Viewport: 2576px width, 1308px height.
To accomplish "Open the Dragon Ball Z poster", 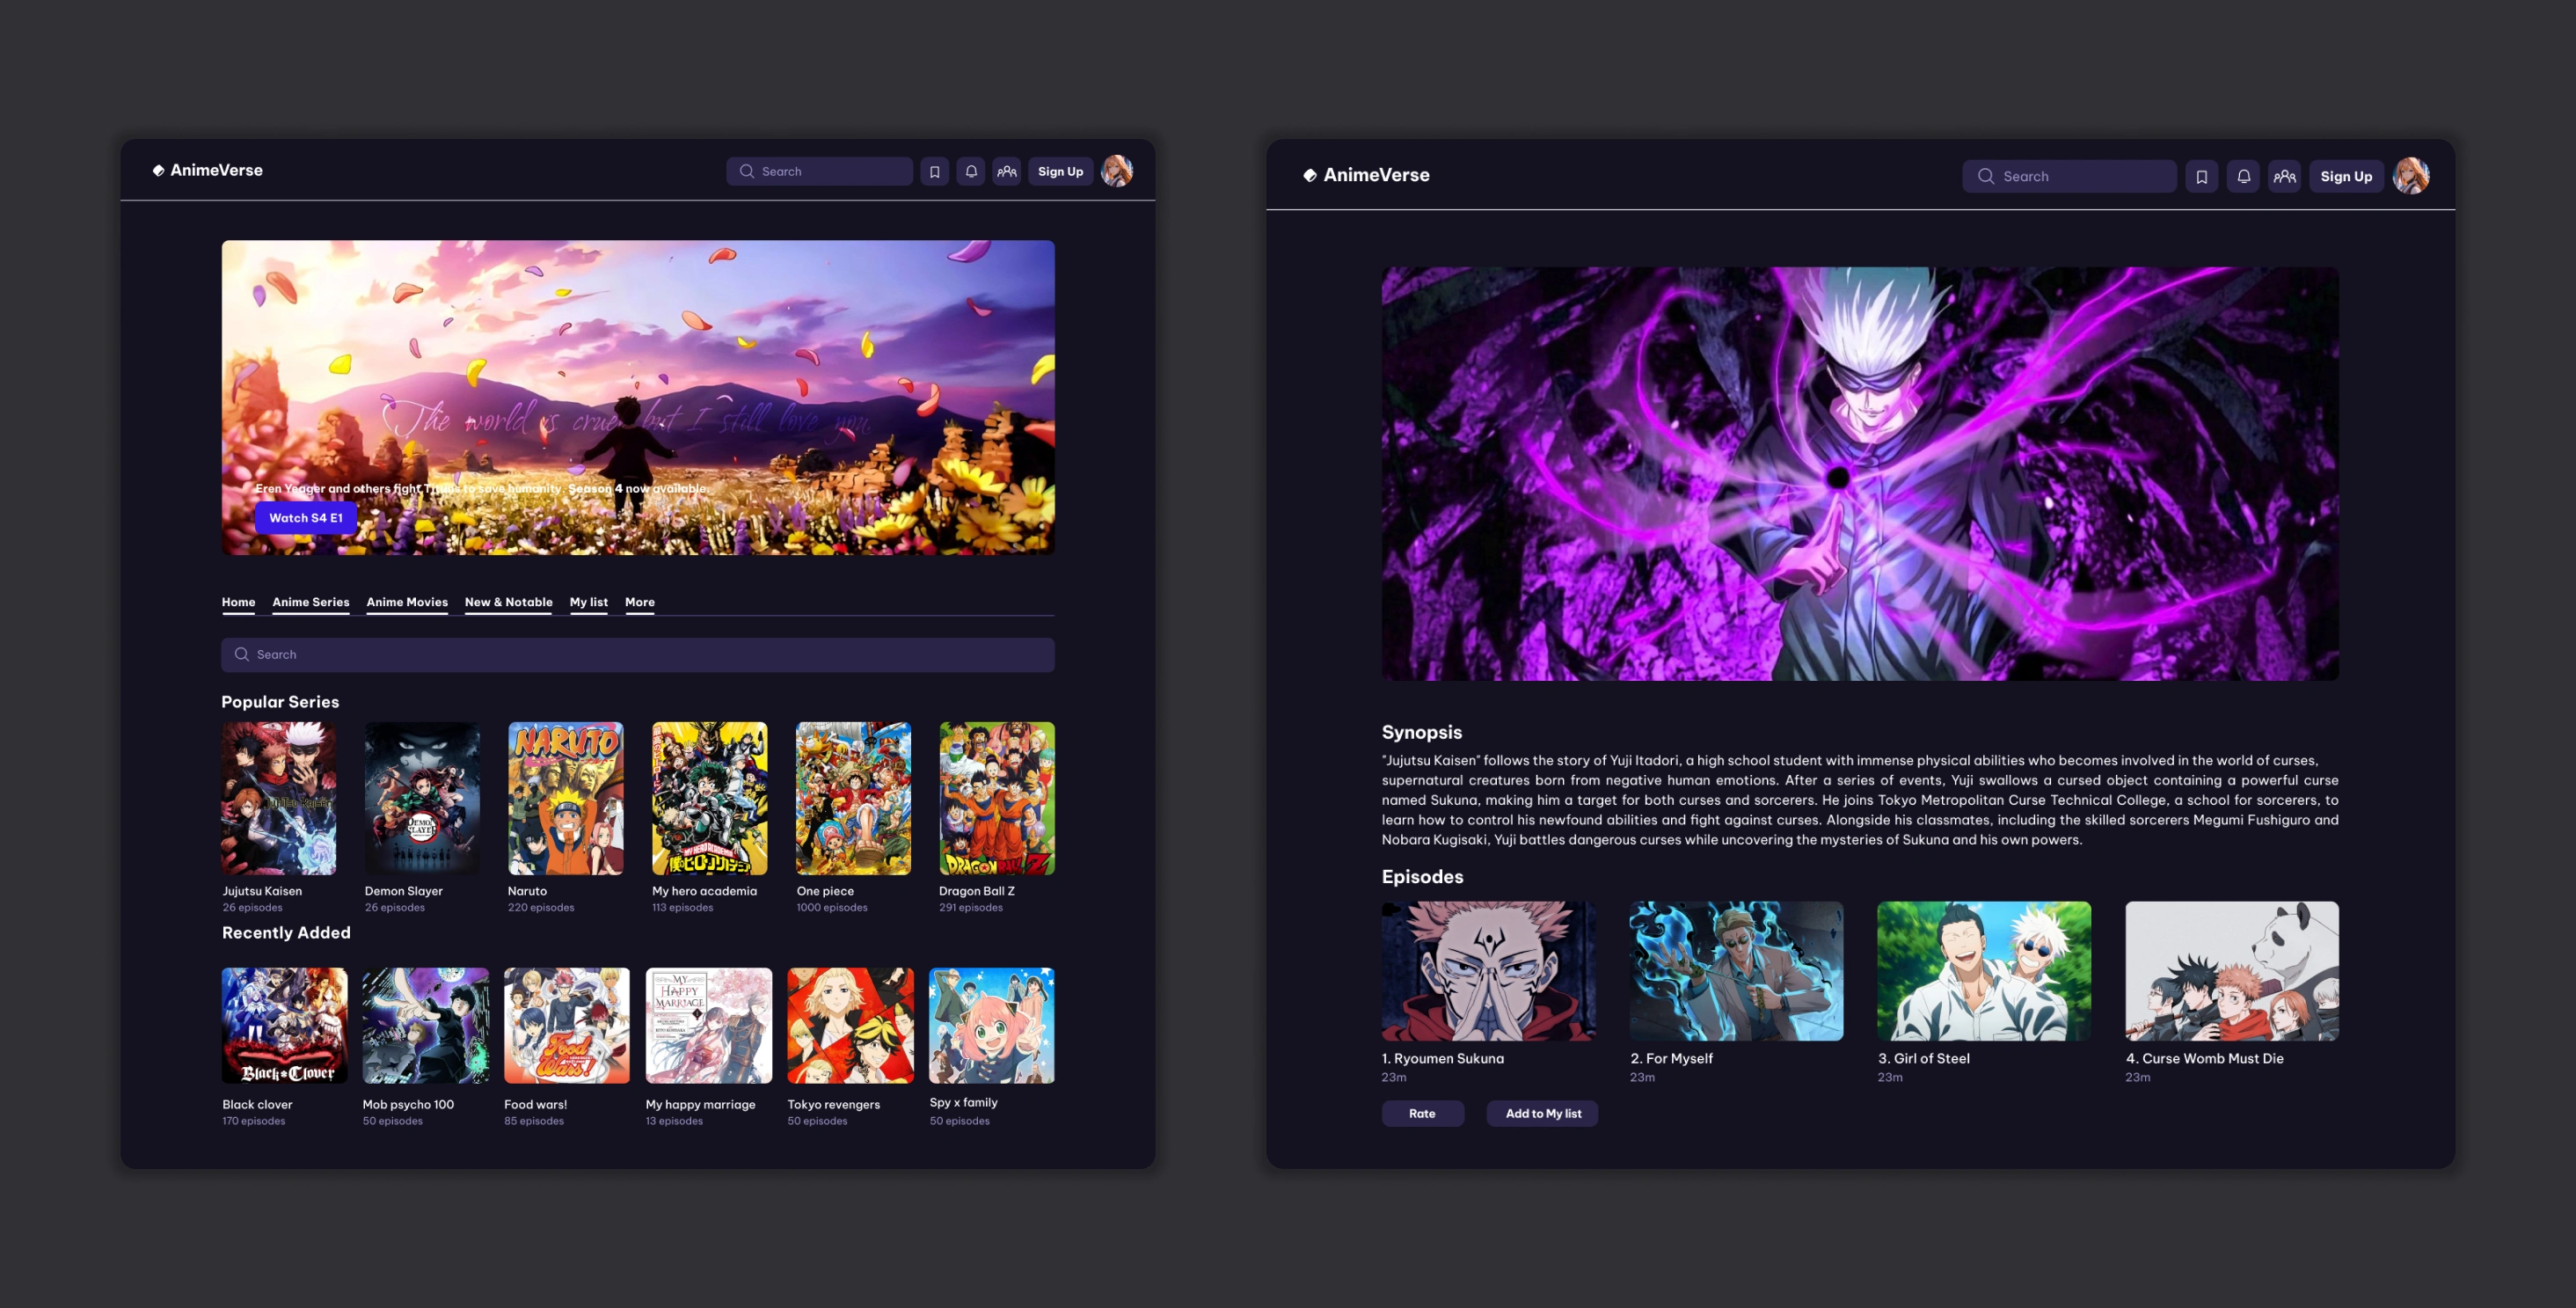I will tap(997, 798).
